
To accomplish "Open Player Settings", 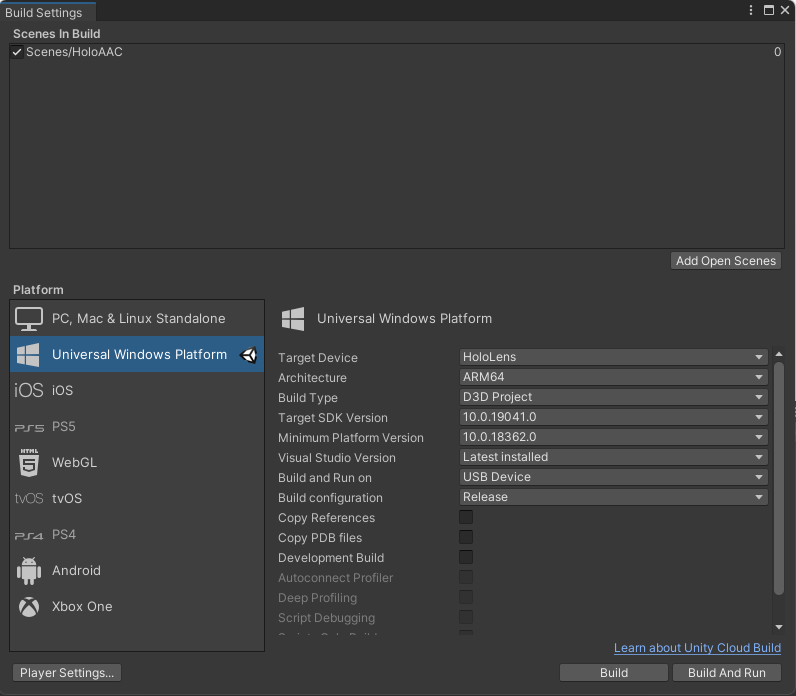I will (67, 673).
